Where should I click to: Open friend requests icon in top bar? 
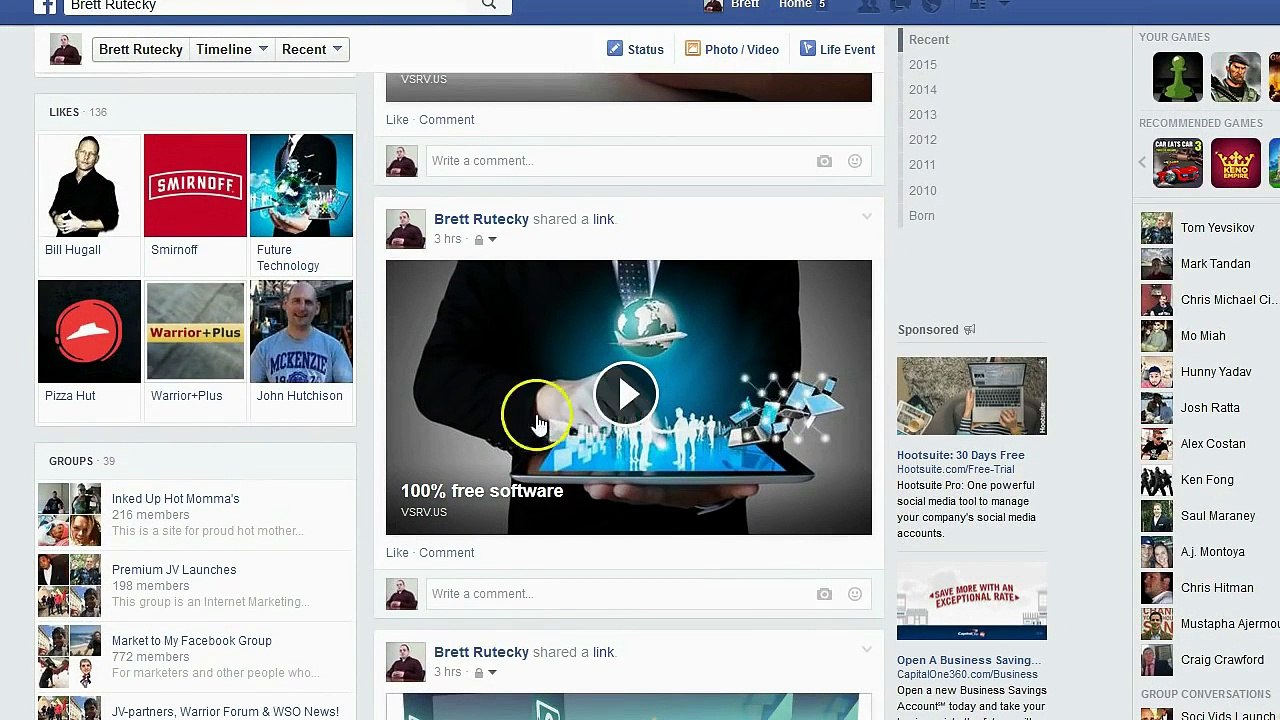[x=868, y=5]
